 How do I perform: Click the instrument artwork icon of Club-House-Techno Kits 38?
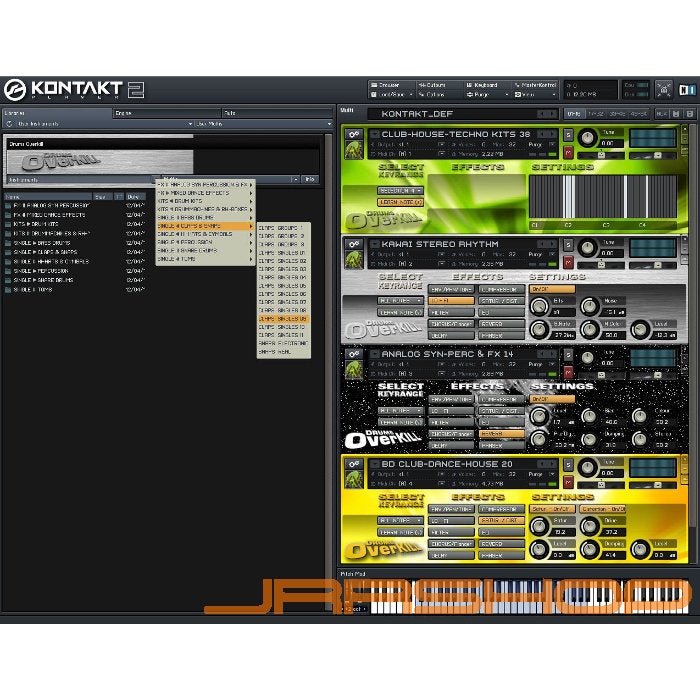pos(354,150)
